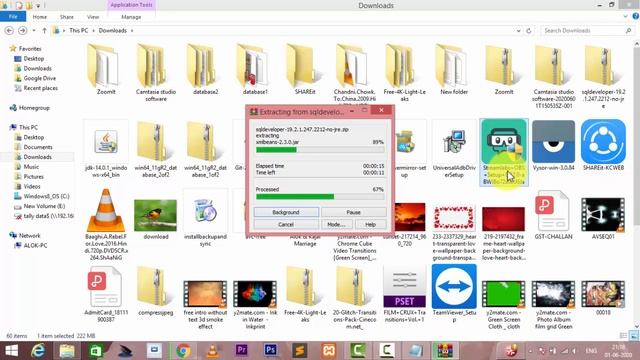The image size is (640, 360).
Task: Click the Processed progress bar
Action: (x=320, y=196)
